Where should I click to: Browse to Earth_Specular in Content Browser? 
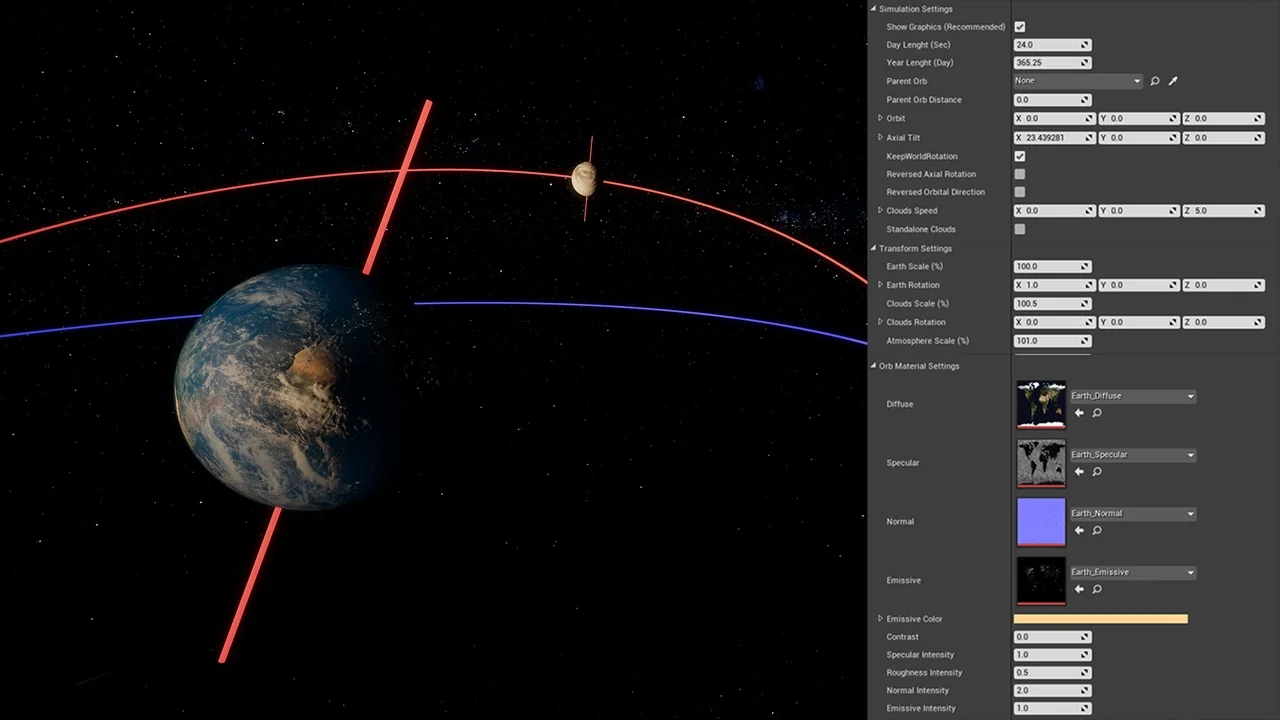pyautogui.click(x=1097, y=472)
